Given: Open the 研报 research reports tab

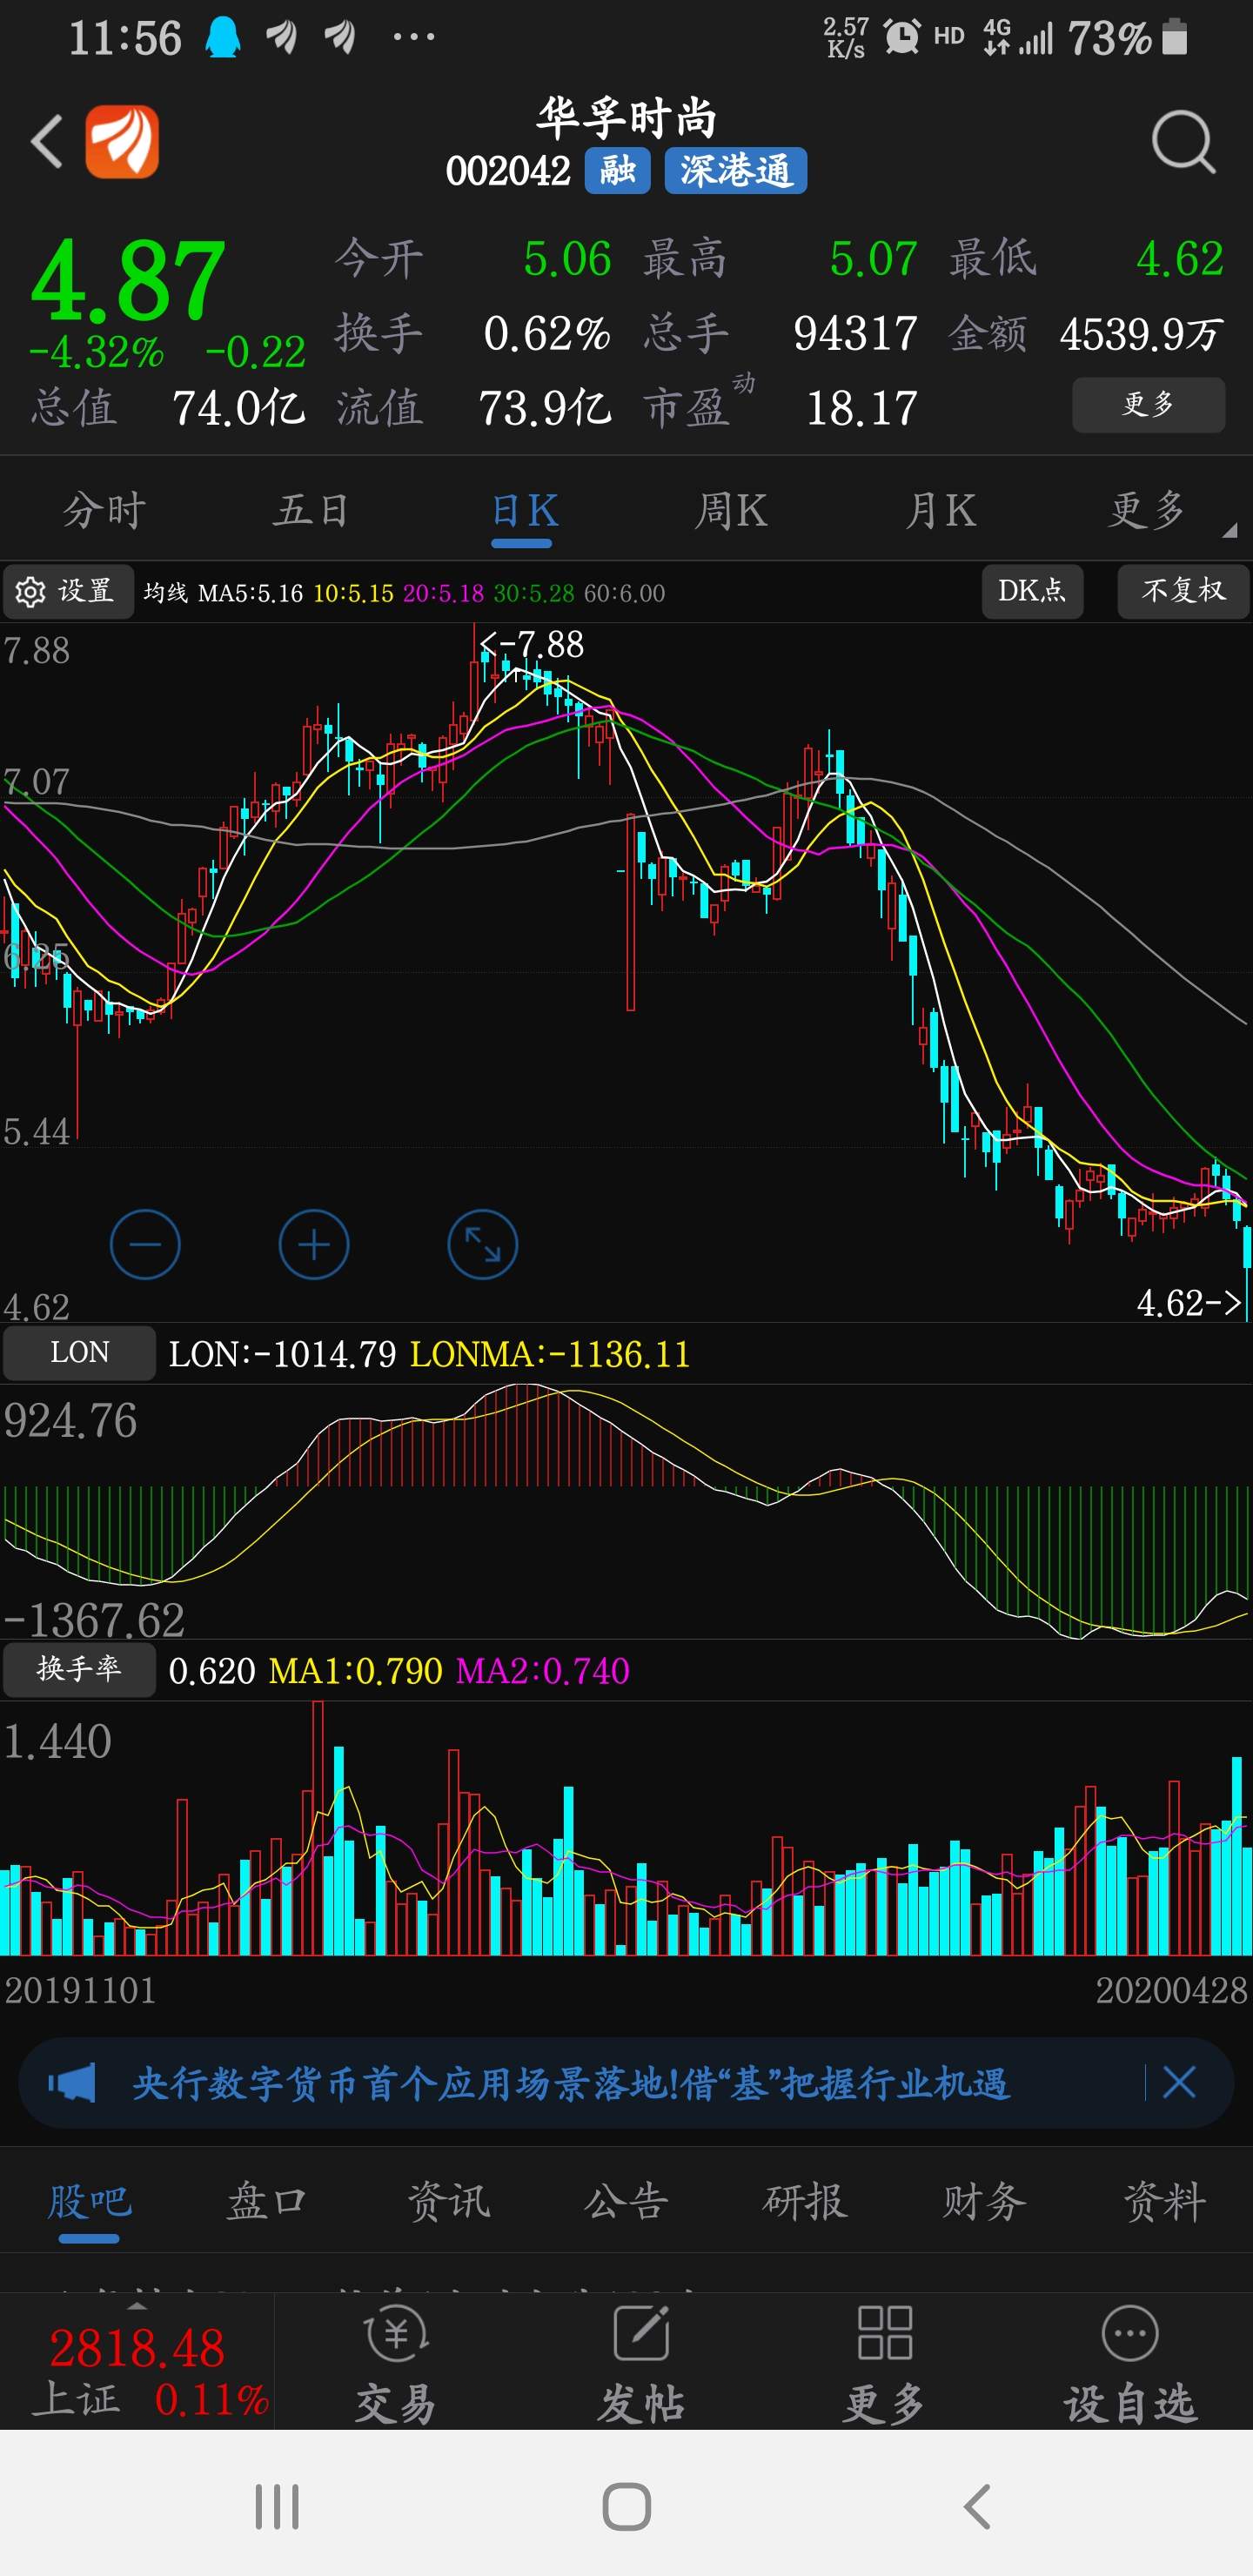Looking at the screenshot, I should point(805,2201).
